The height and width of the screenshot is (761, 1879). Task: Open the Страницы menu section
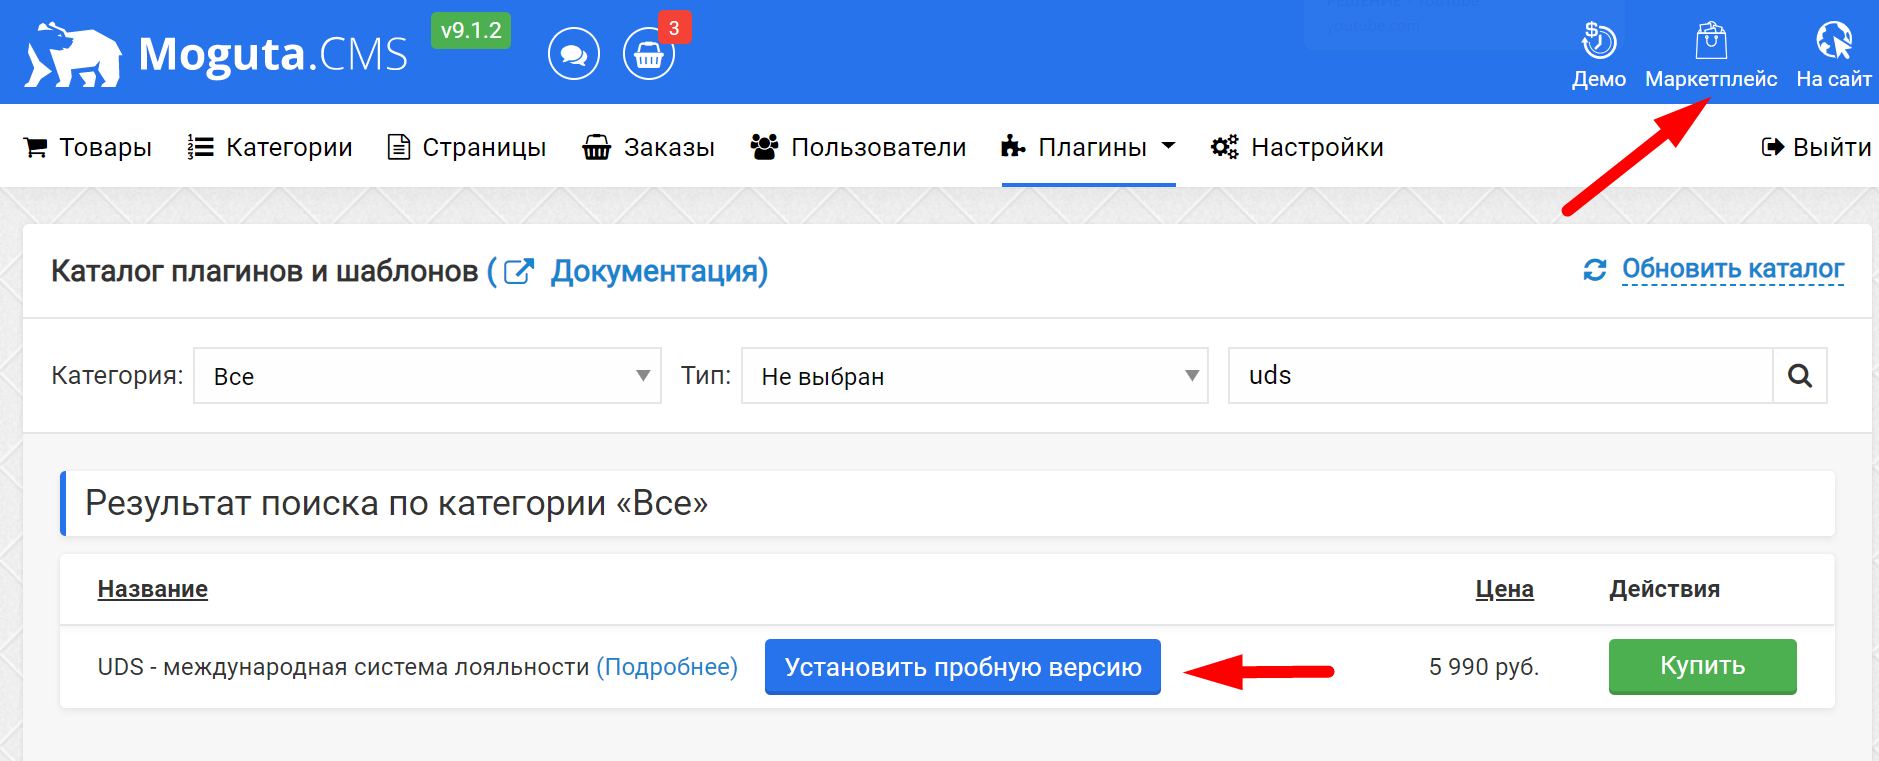[467, 147]
